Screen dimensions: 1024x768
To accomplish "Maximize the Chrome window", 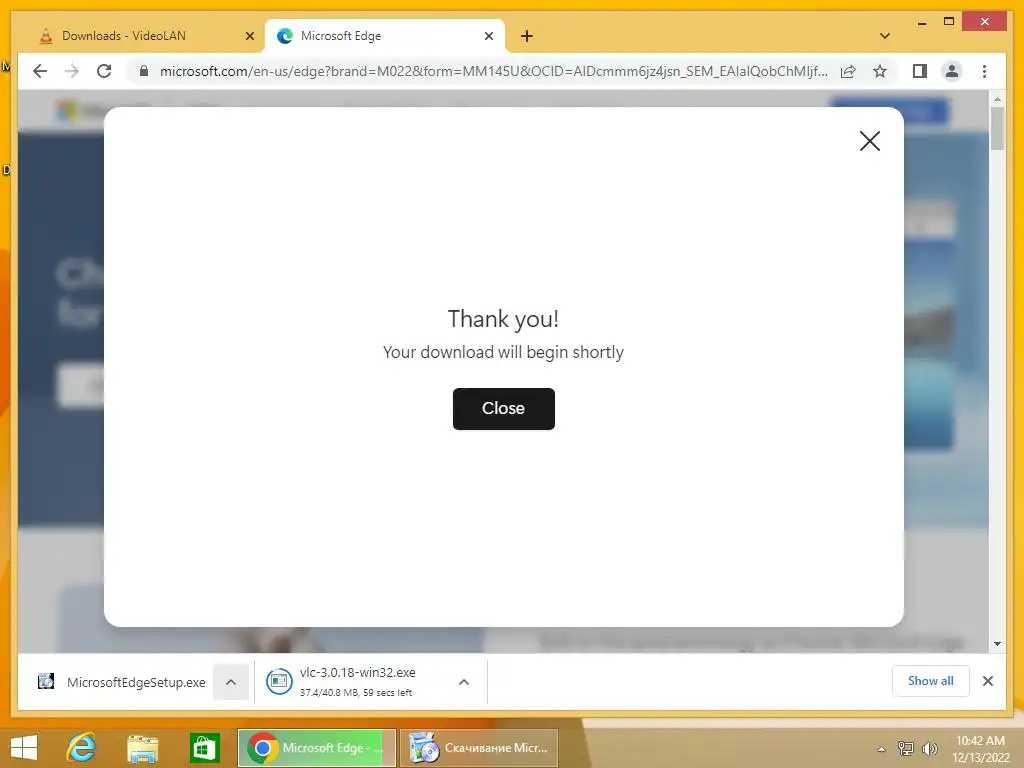I will tap(949, 22).
